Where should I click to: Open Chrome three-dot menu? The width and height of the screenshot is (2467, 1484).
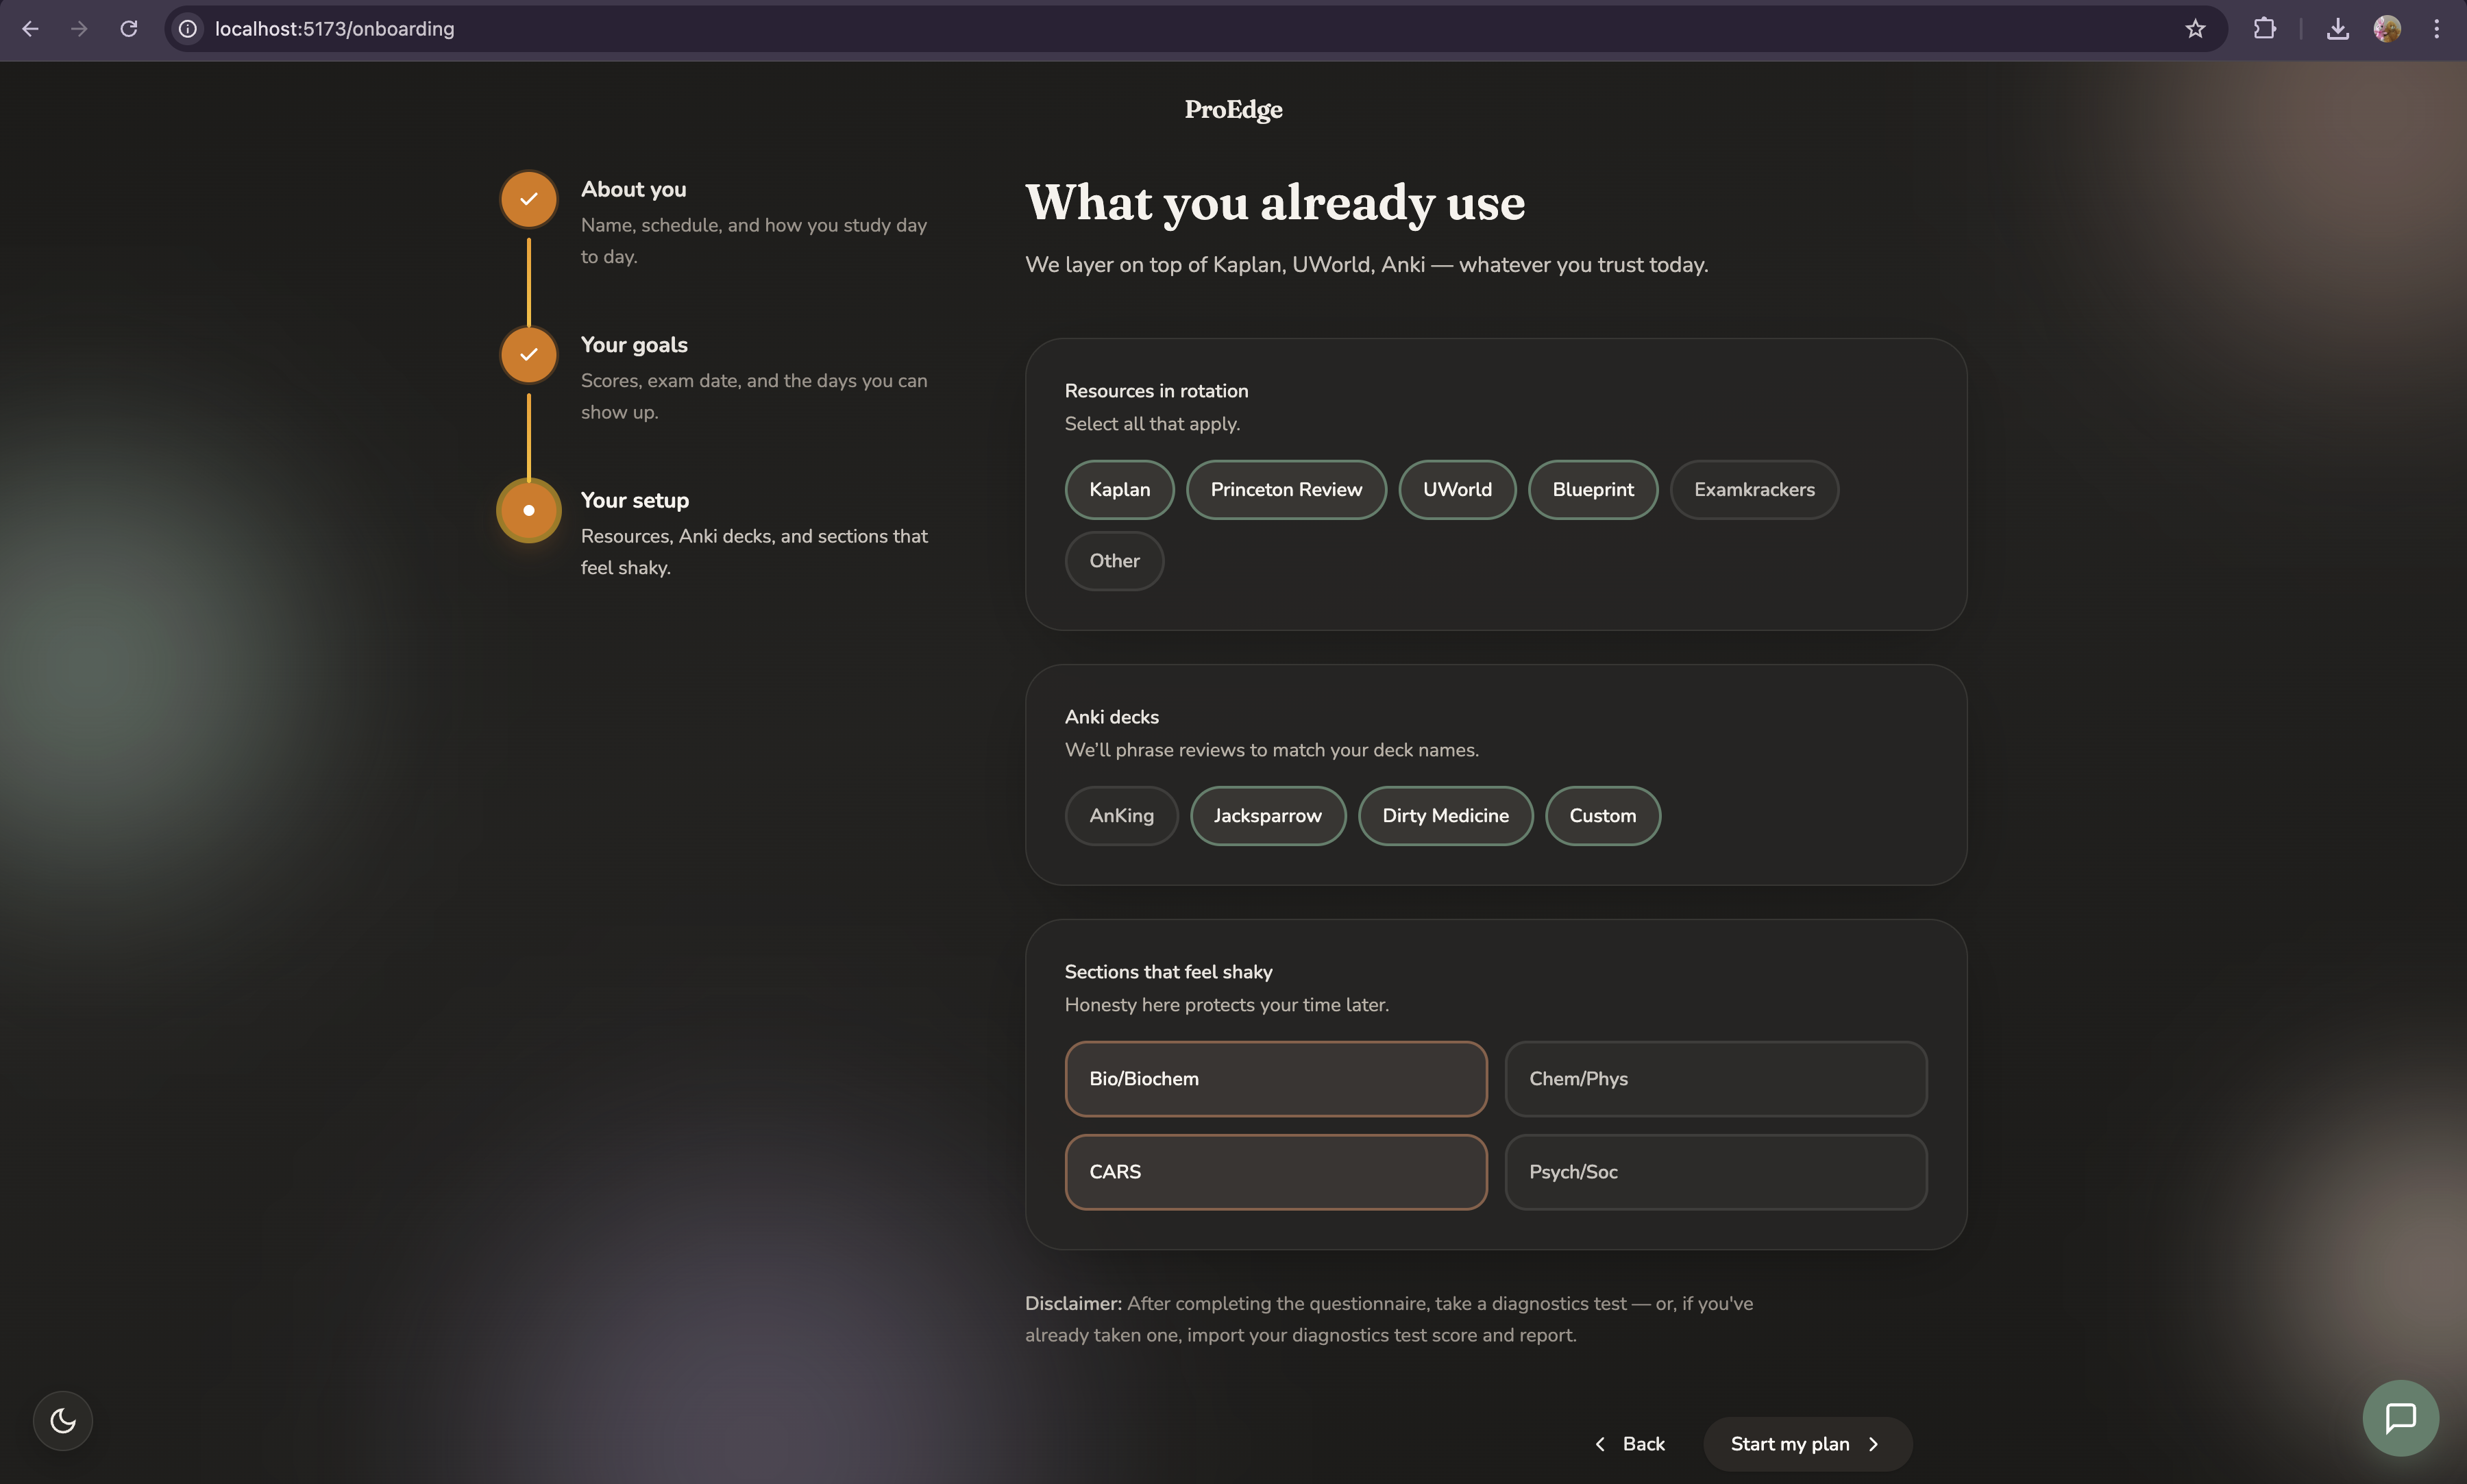click(2437, 29)
